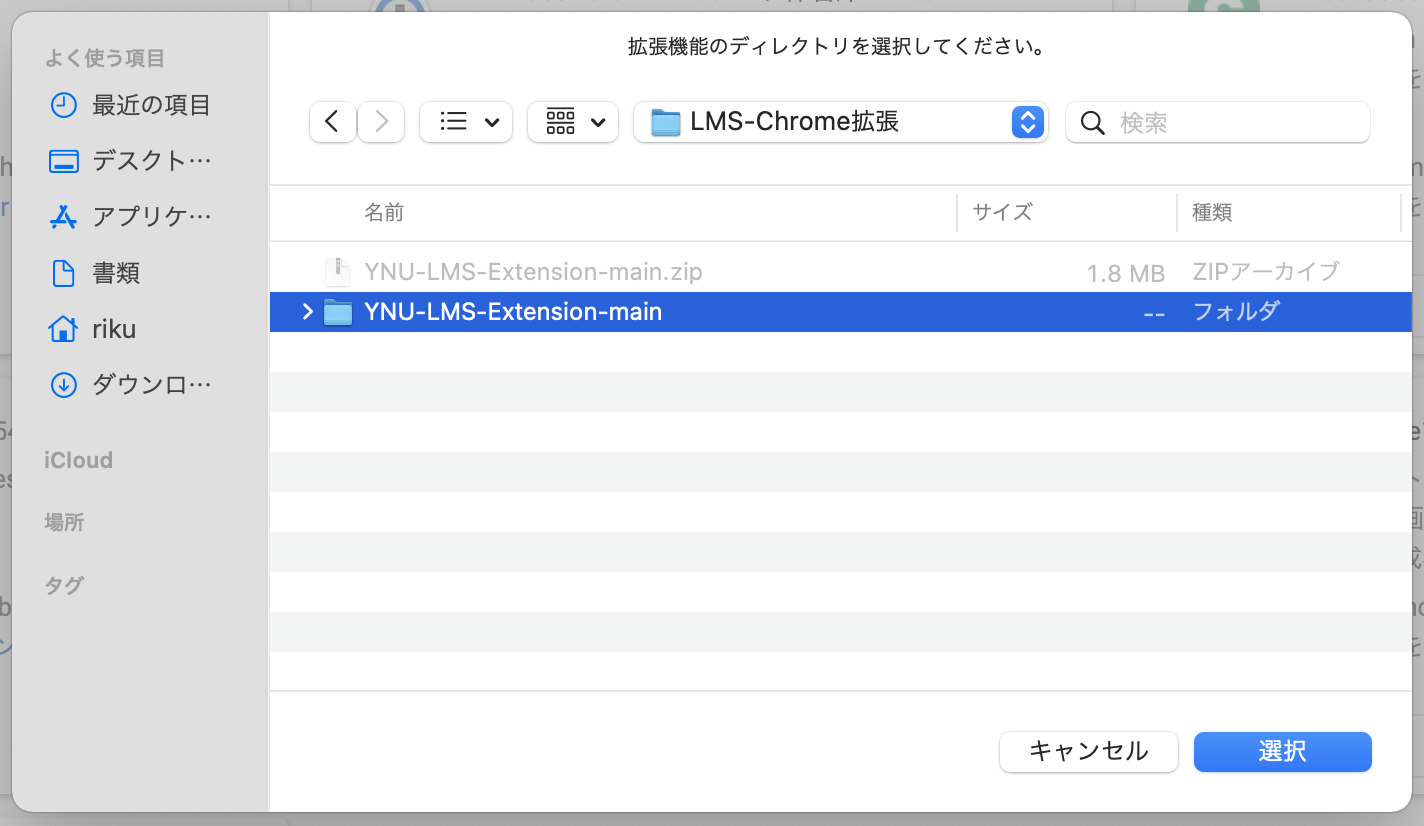Viewport: 1424px width, 826px height.
Task: Click the iCloud sidebar section header
Action: click(78, 461)
